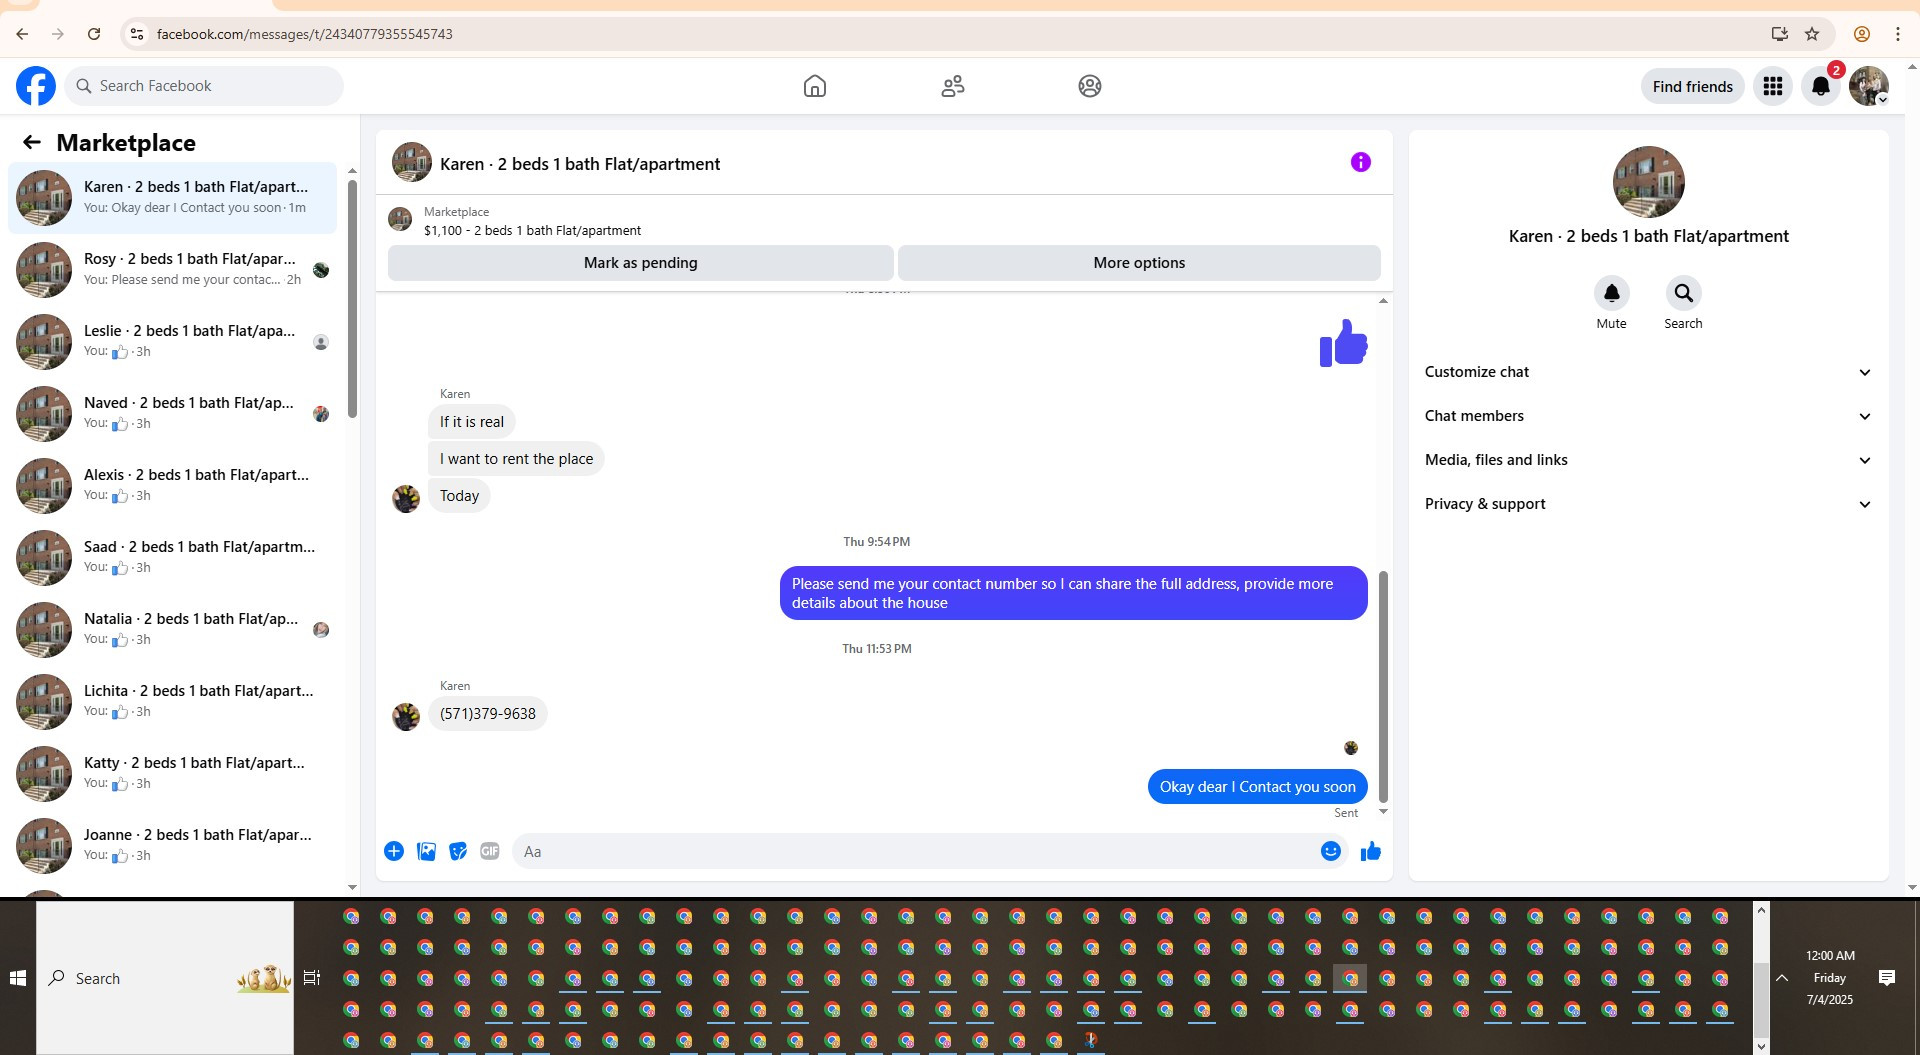Click the browser back arrow
Screen dimensions: 1920x1055
22,34
